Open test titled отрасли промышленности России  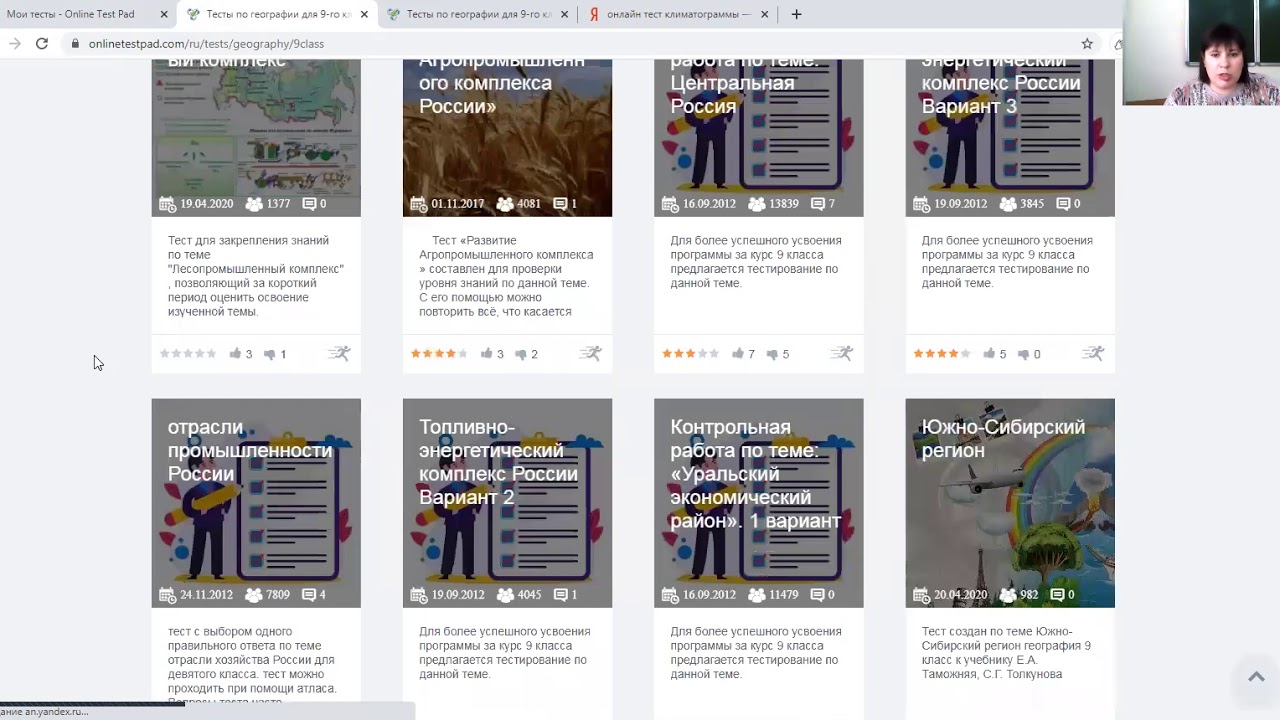(x=250, y=450)
